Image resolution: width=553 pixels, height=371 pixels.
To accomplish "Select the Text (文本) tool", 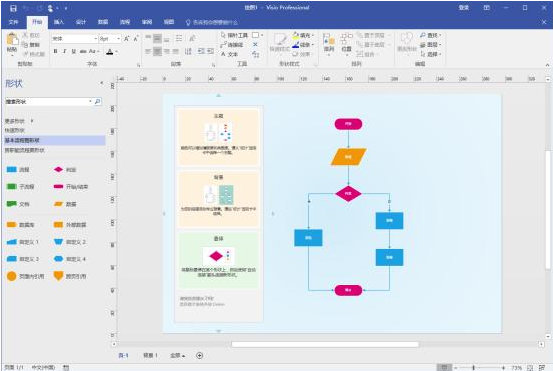I will coord(229,54).
